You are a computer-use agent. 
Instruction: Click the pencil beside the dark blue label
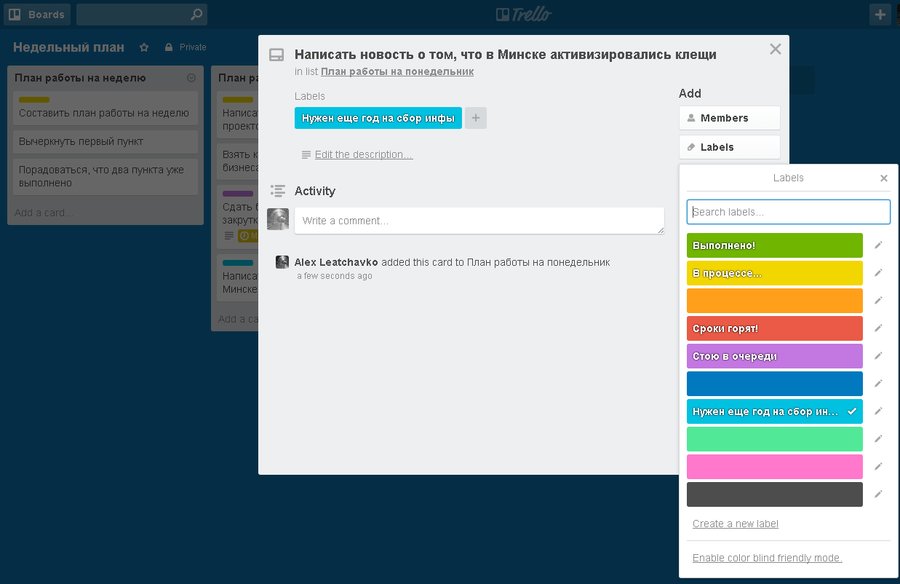point(878,383)
